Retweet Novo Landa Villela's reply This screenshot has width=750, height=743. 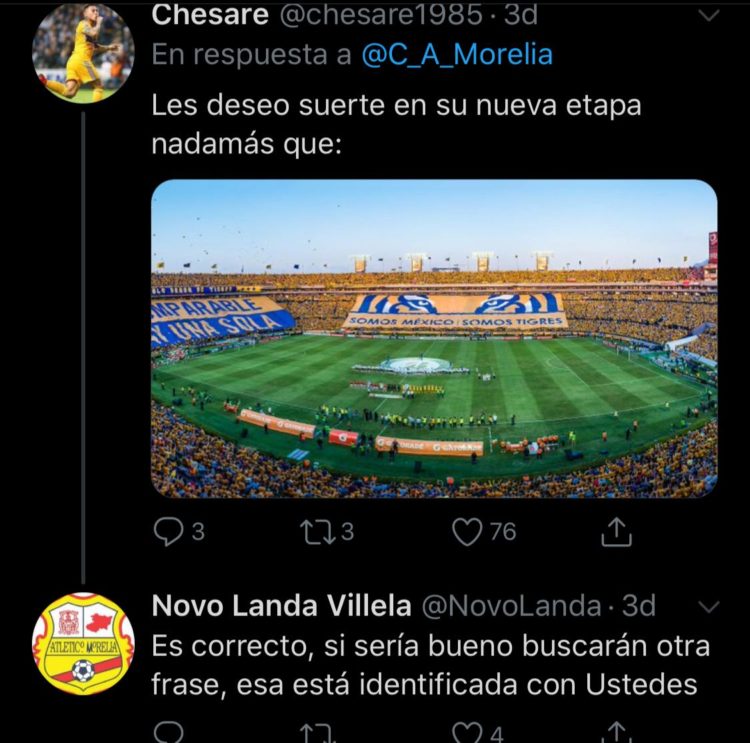coord(317,733)
